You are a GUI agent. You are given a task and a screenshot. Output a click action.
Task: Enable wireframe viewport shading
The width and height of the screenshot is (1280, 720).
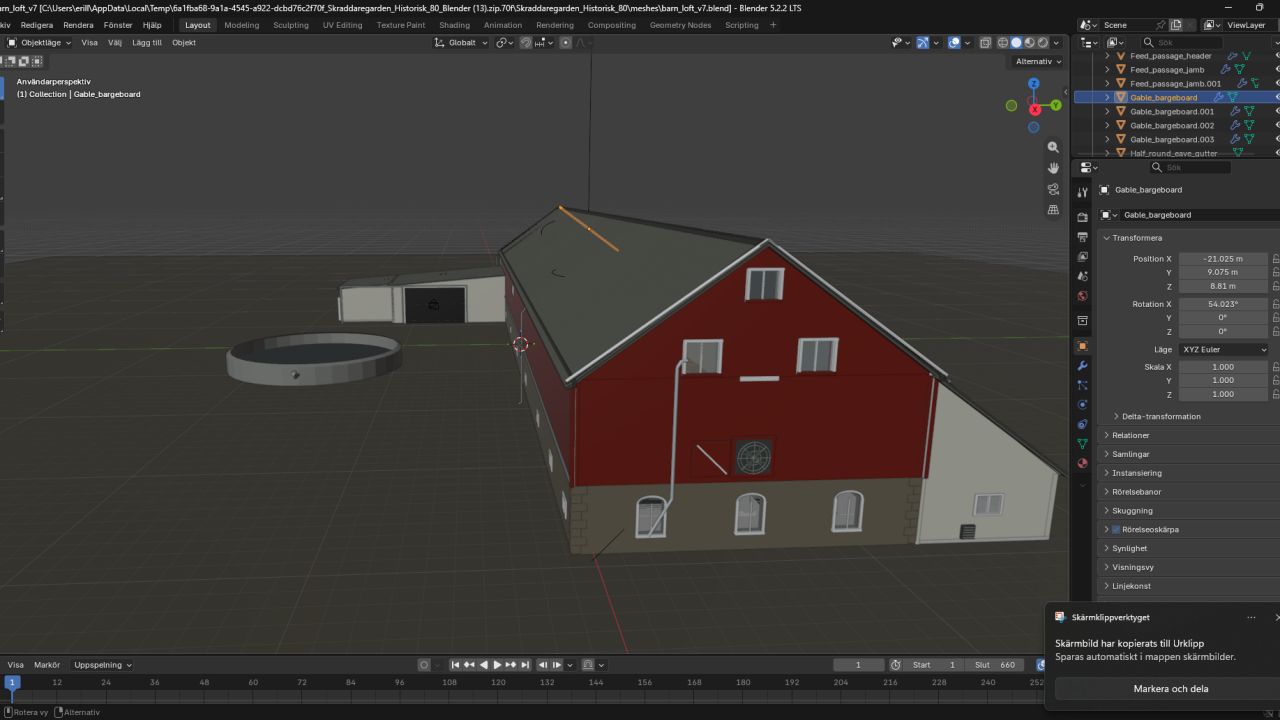pyautogui.click(x=1003, y=43)
